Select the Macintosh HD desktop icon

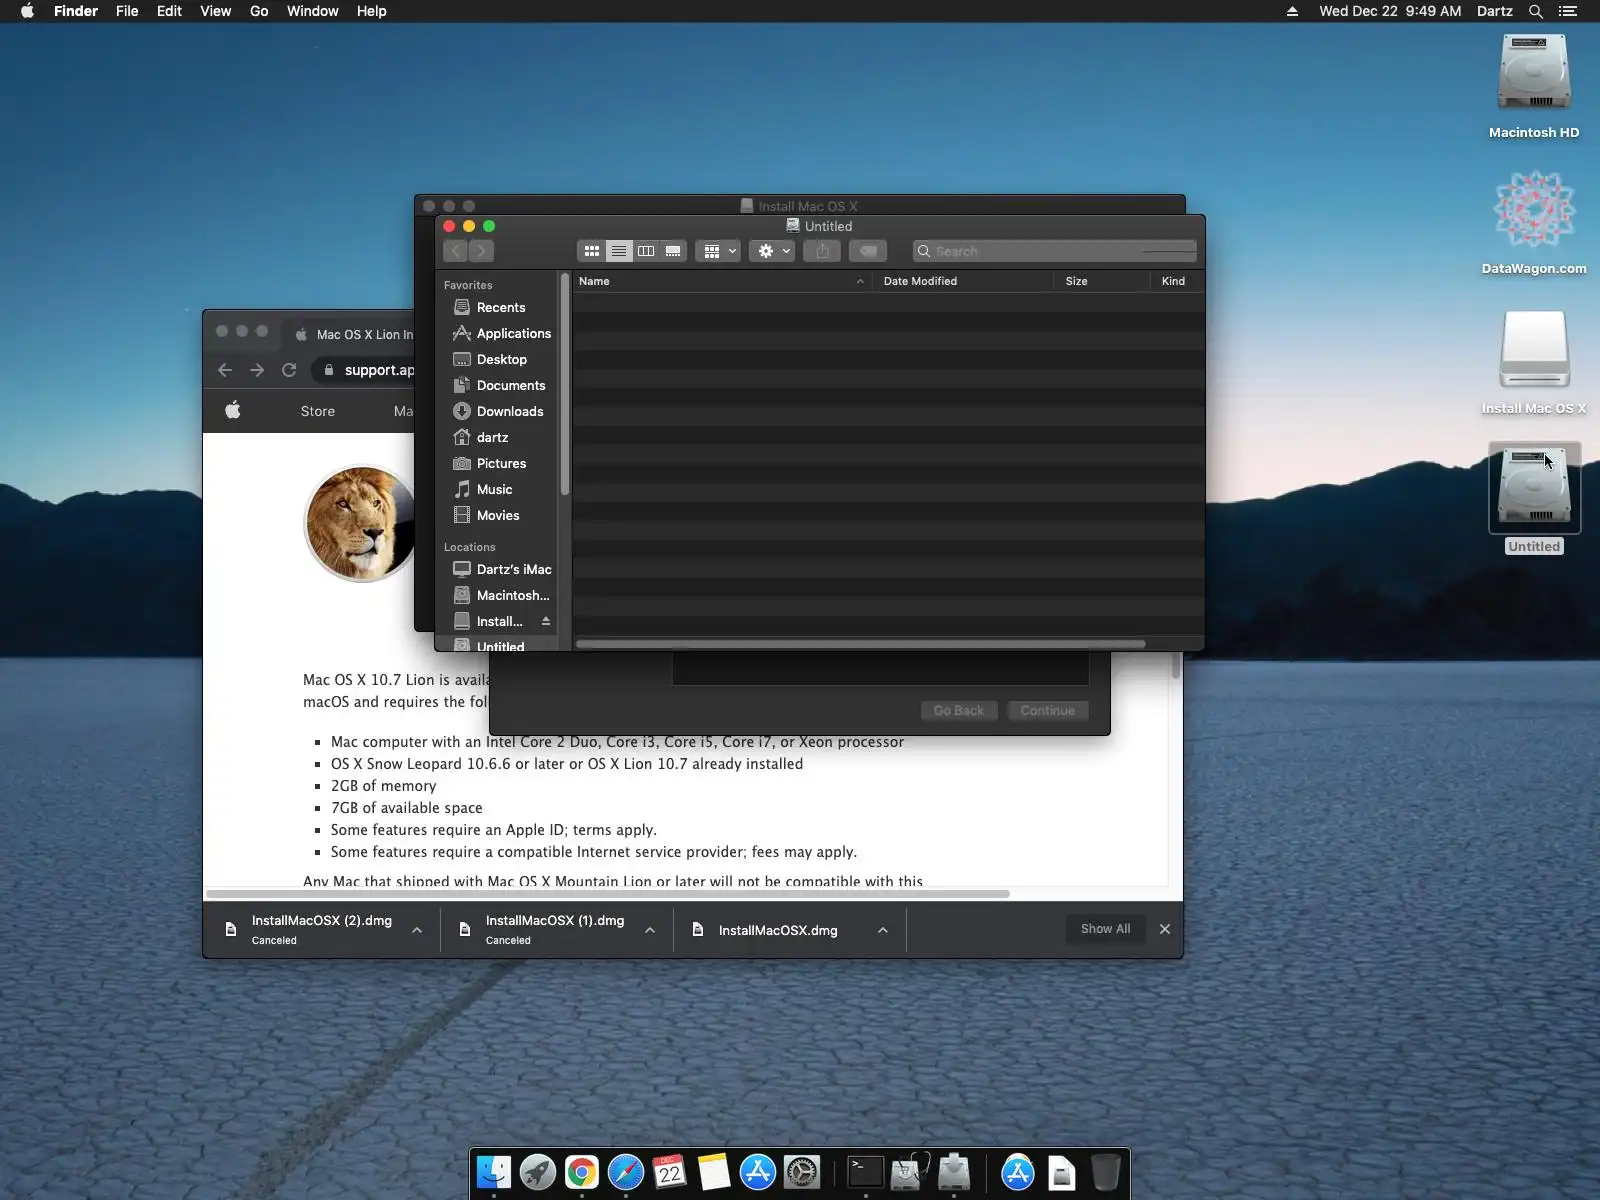(1534, 72)
